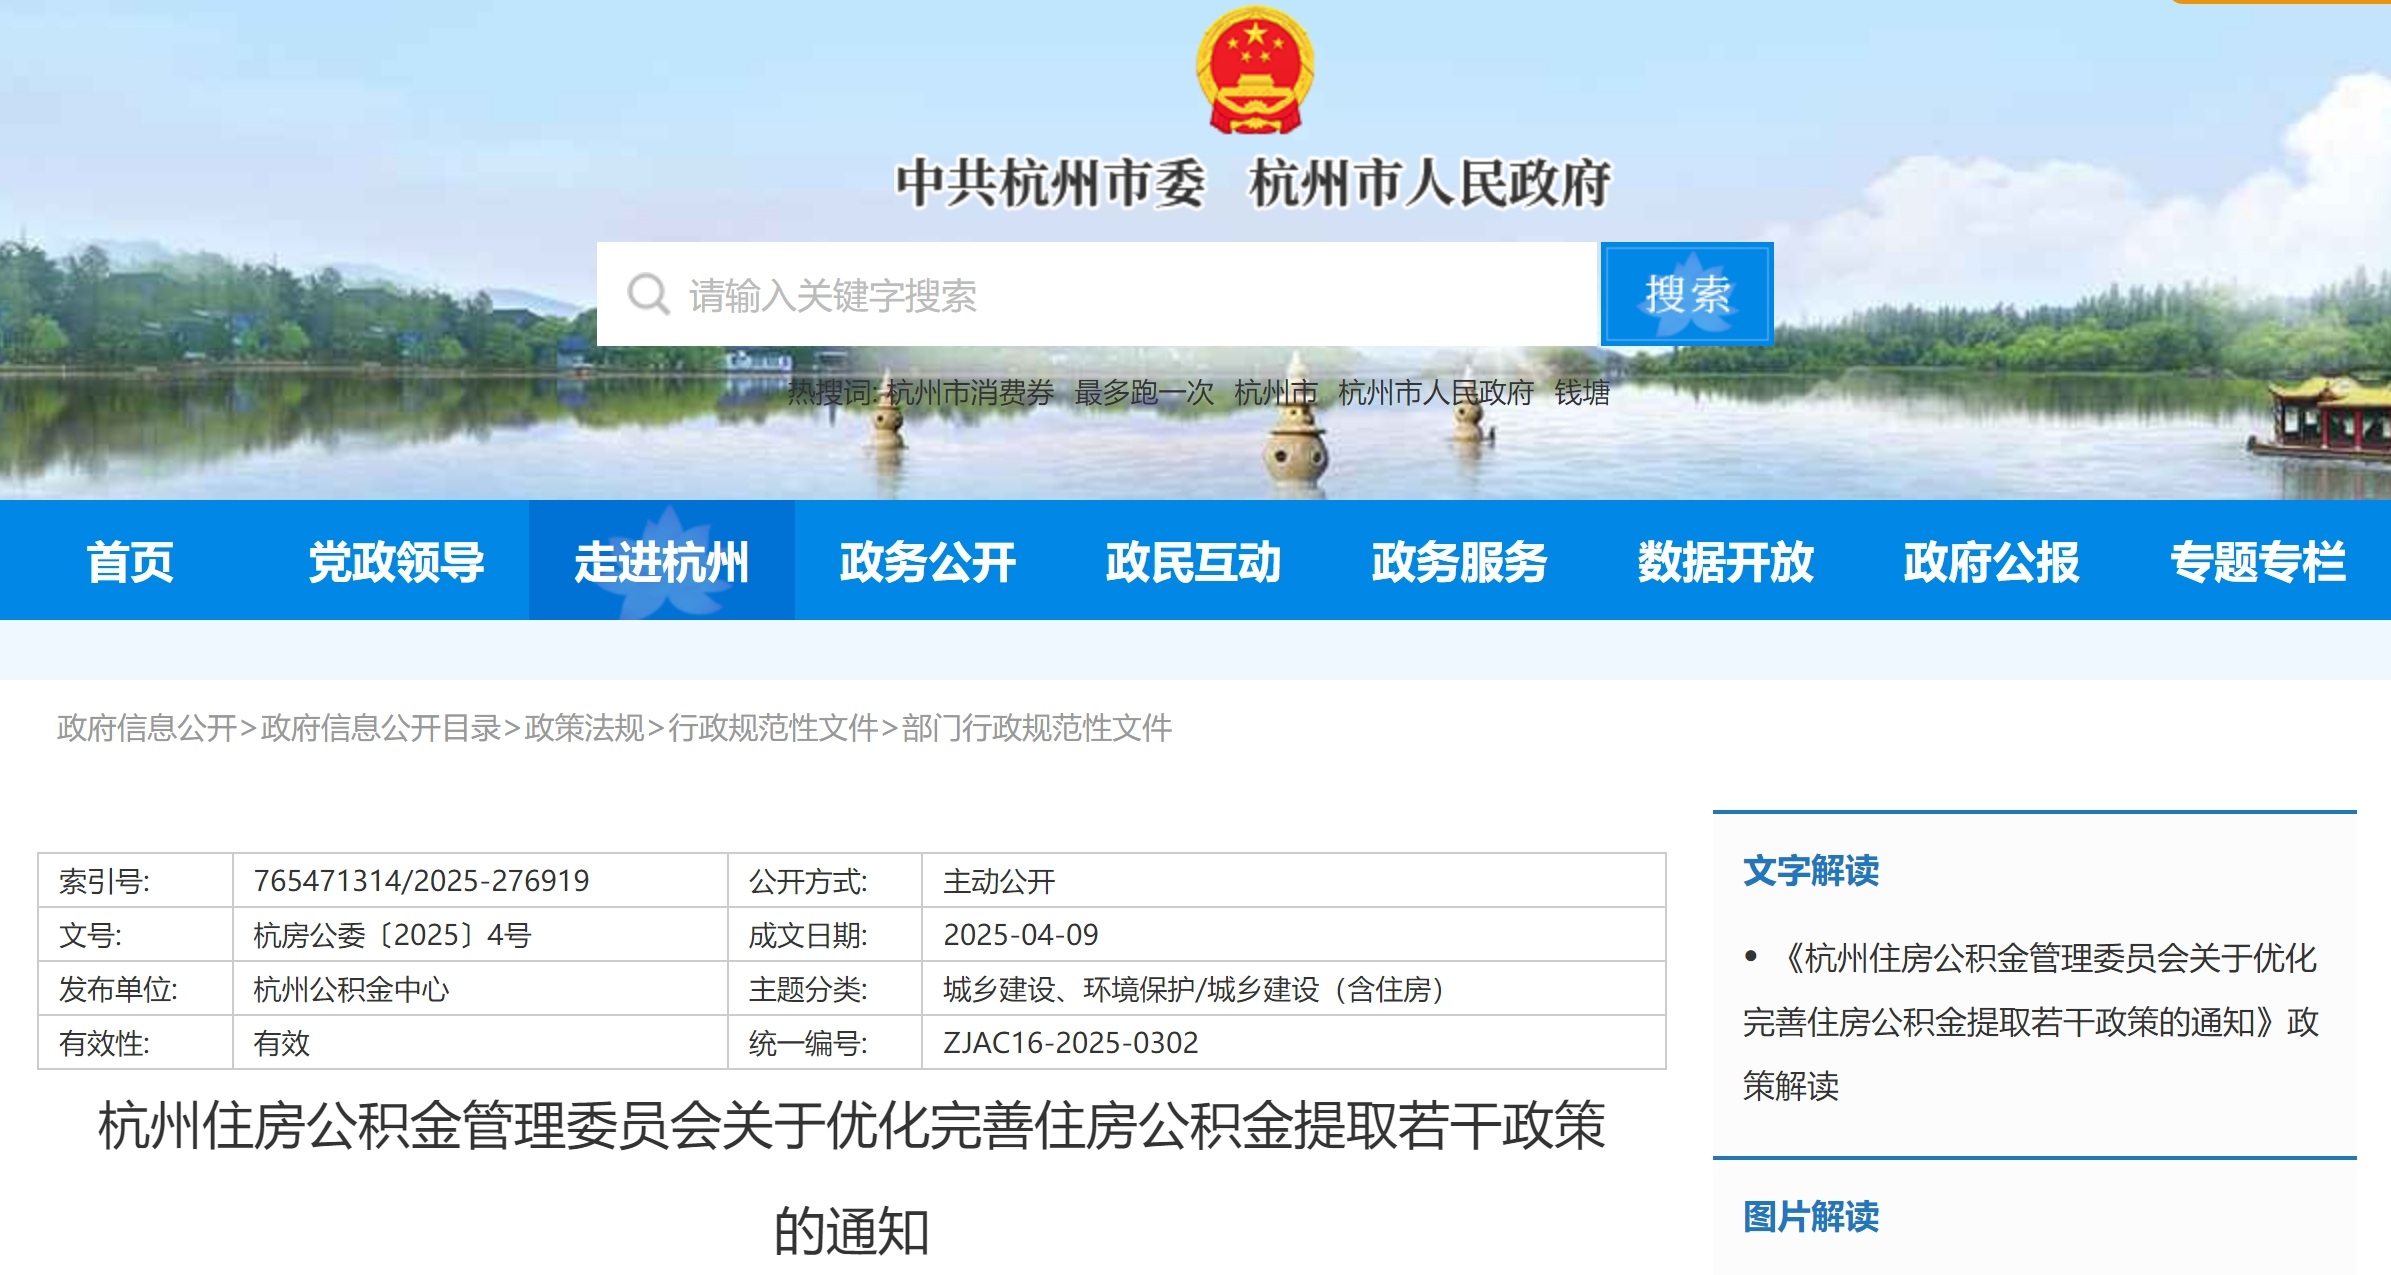Click the 有效性 label cell
Screen dimensions: 2391x1275
135,1043
